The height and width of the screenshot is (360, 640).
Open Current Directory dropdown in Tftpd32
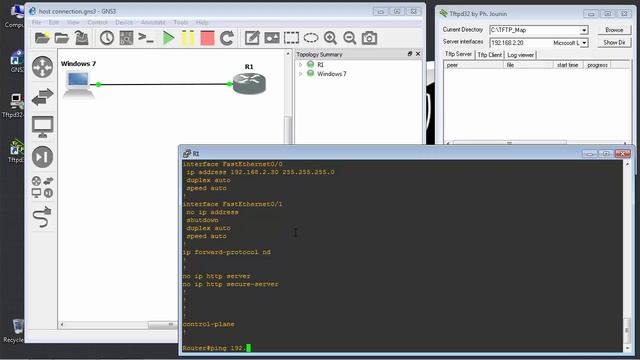[584, 30]
